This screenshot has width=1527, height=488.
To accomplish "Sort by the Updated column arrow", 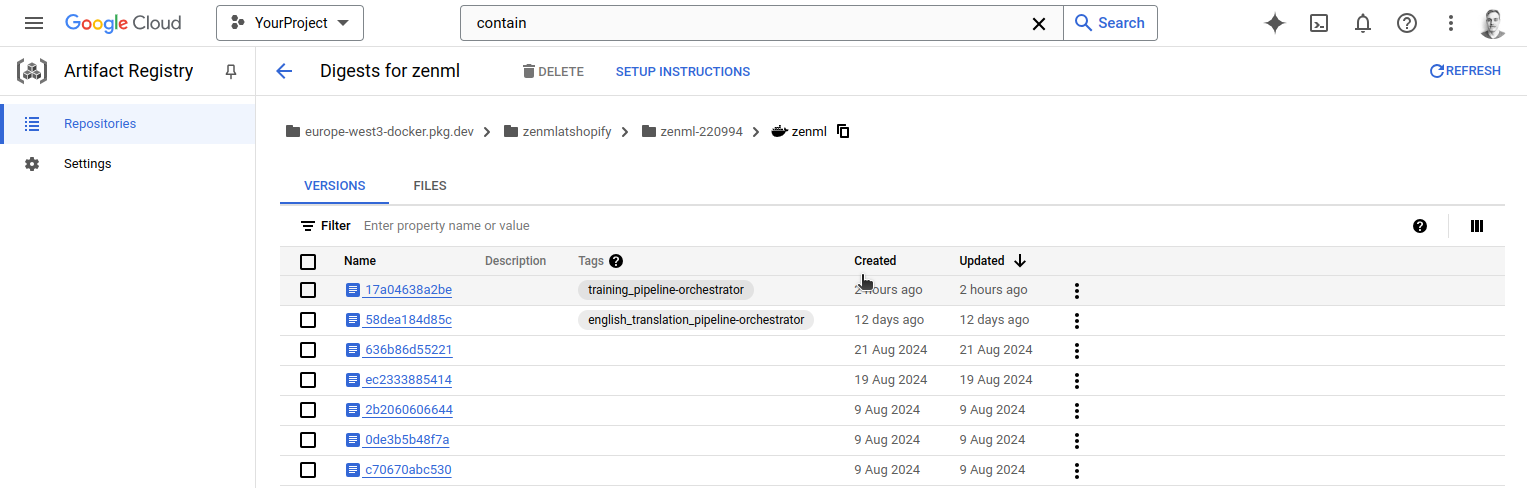I will [x=1020, y=261].
